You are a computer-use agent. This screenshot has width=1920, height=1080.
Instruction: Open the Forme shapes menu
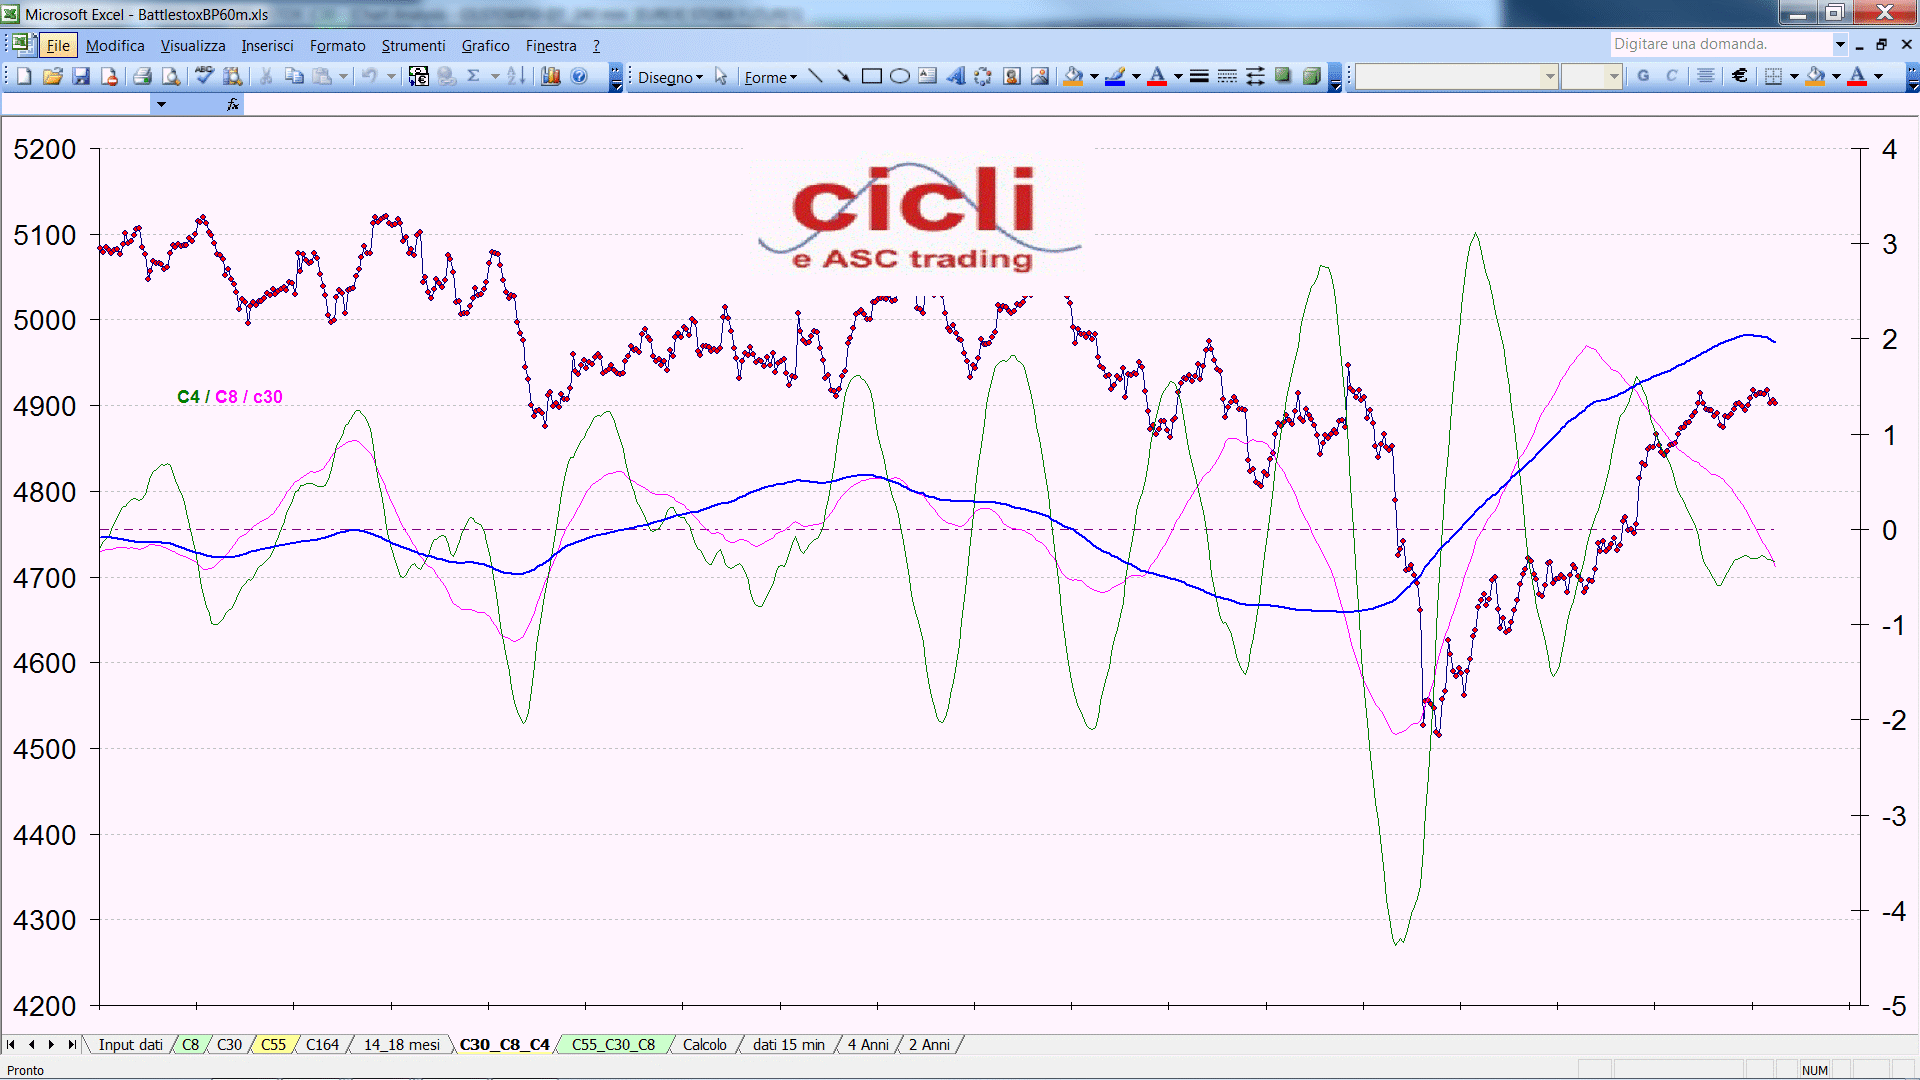770,77
